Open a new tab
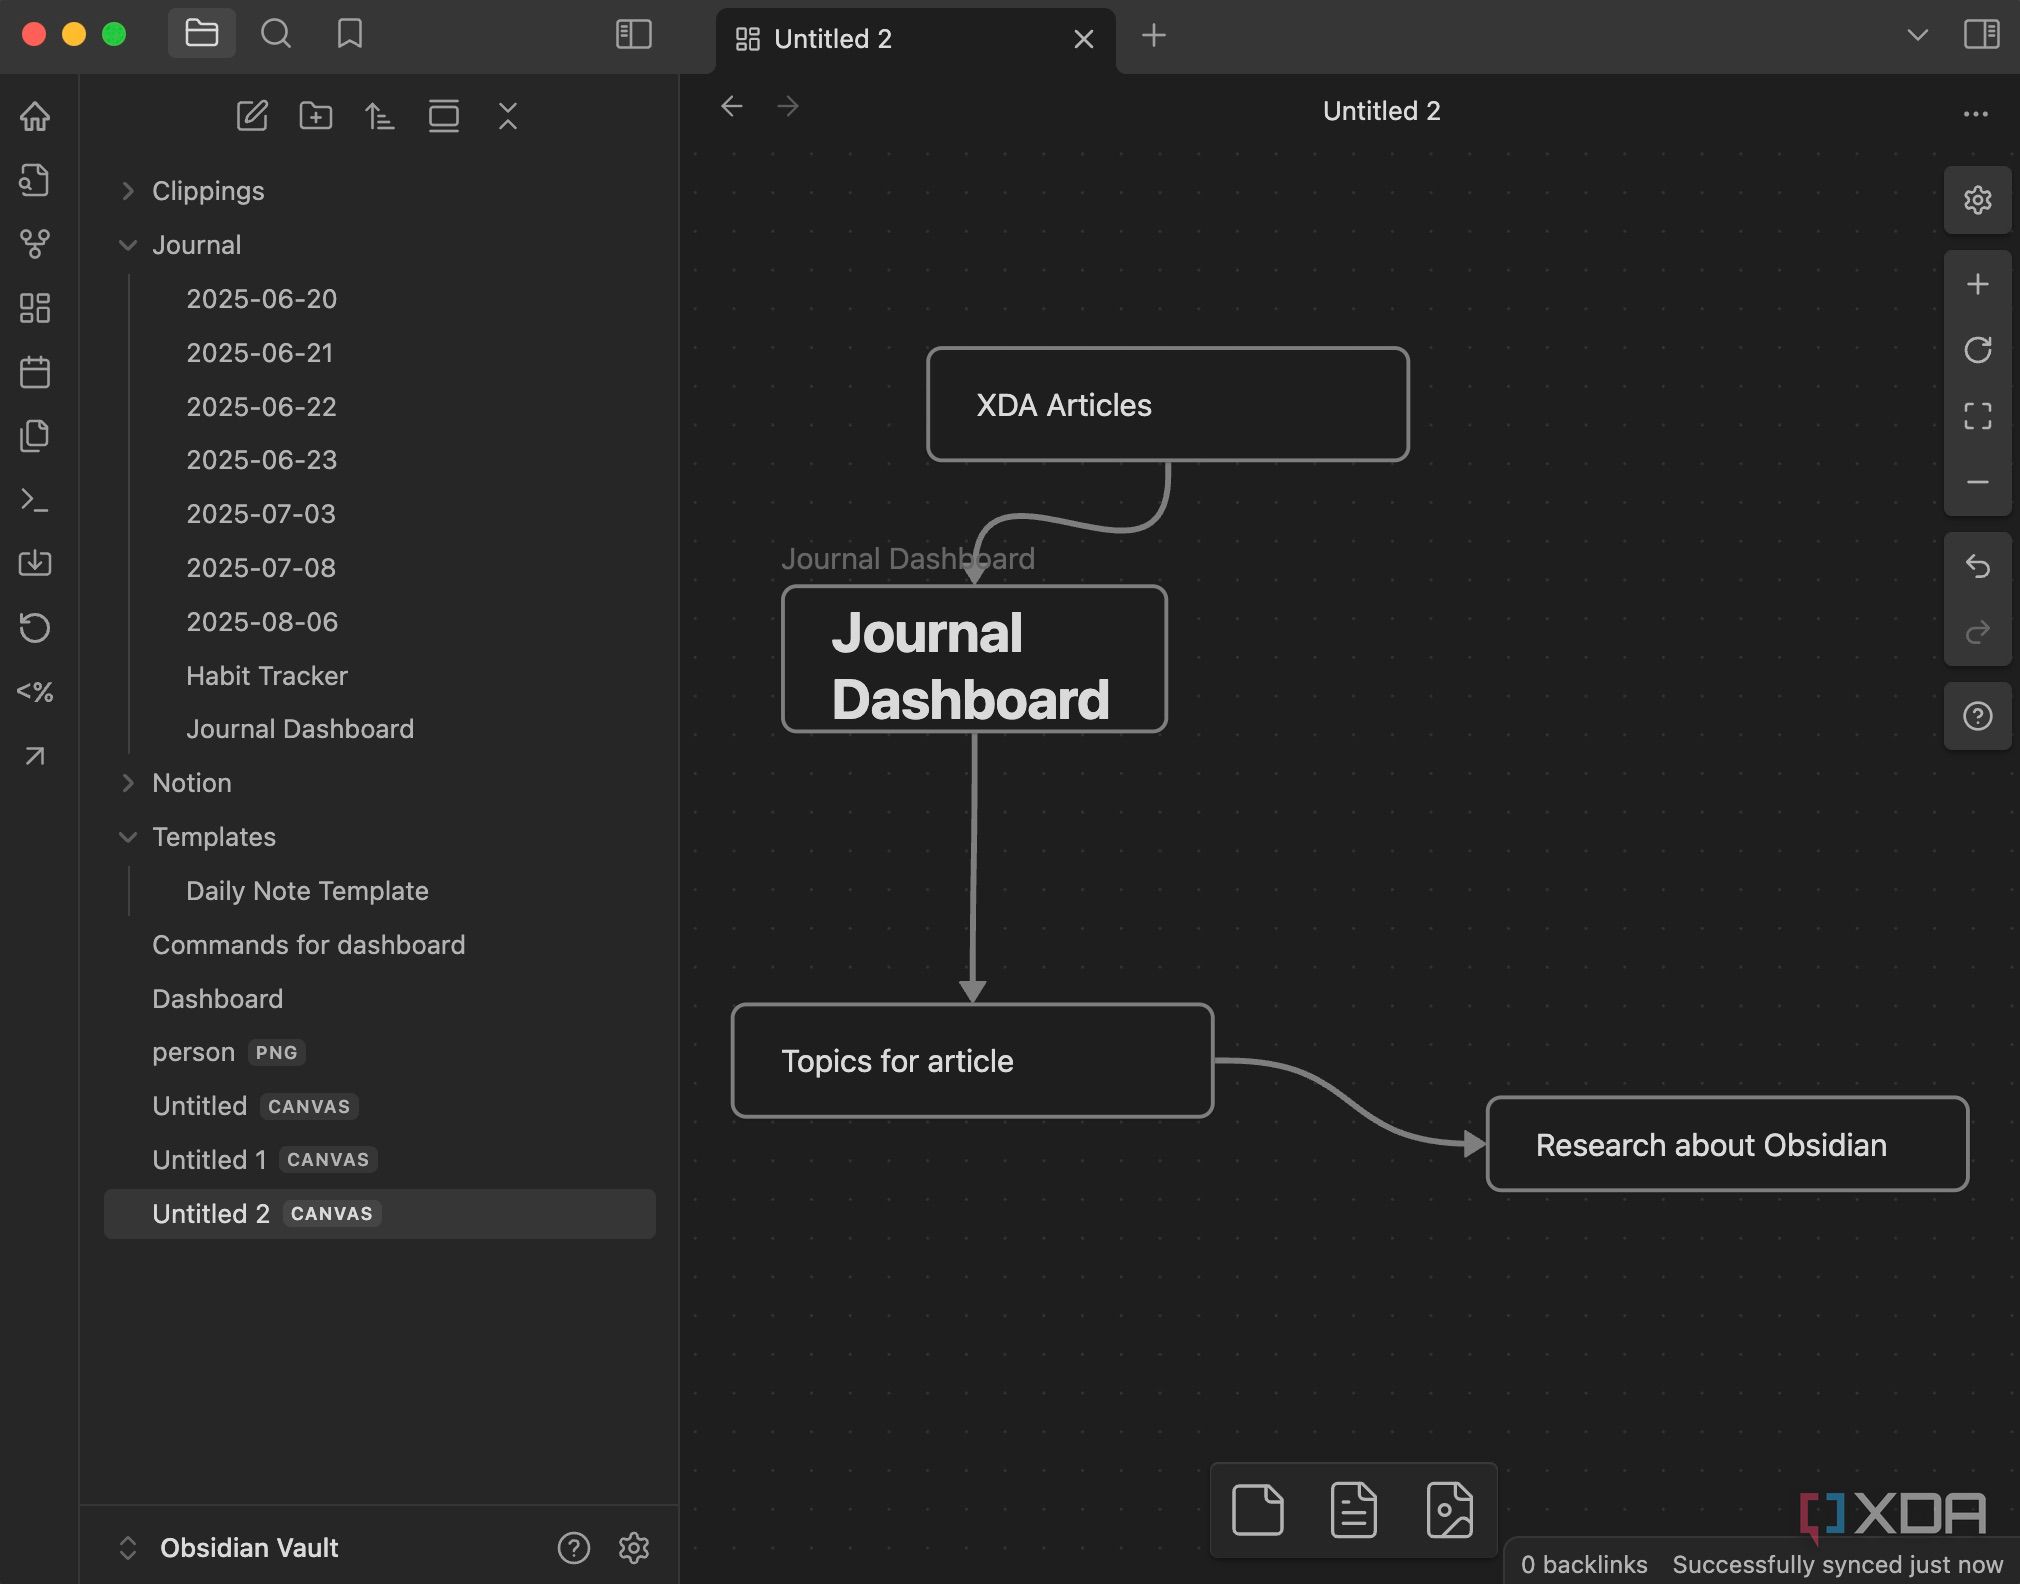 click(1153, 35)
